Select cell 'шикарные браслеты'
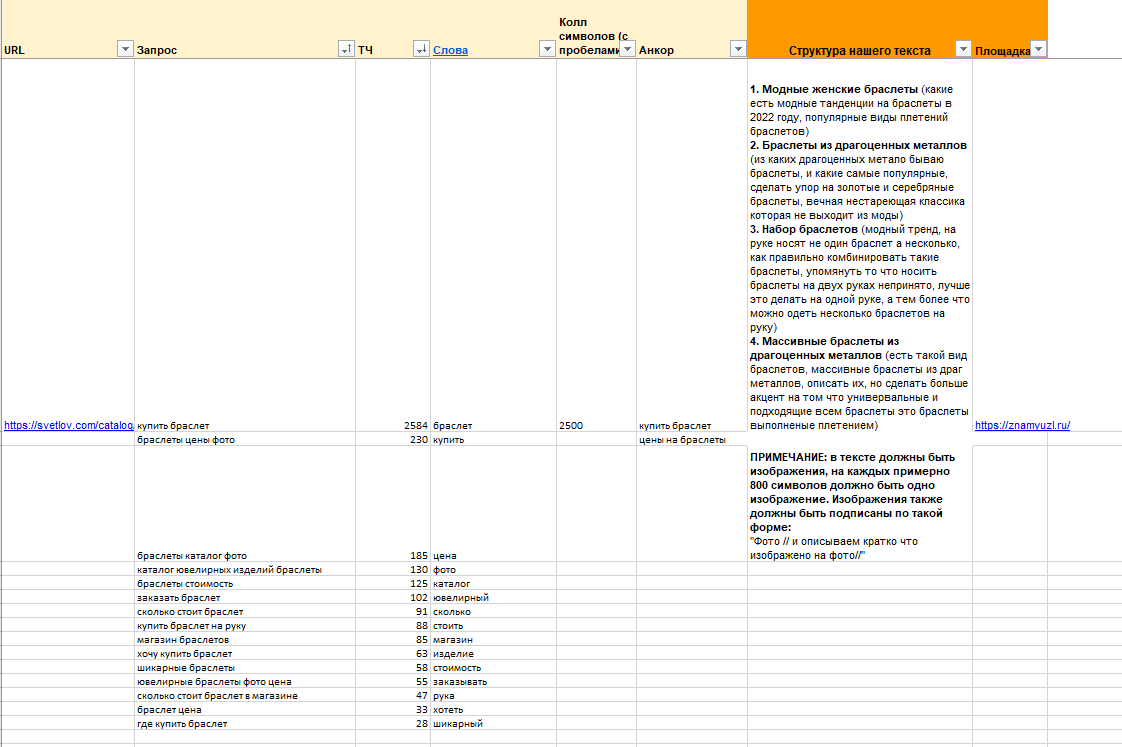The height and width of the screenshot is (747, 1122). click(x=245, y=667)
